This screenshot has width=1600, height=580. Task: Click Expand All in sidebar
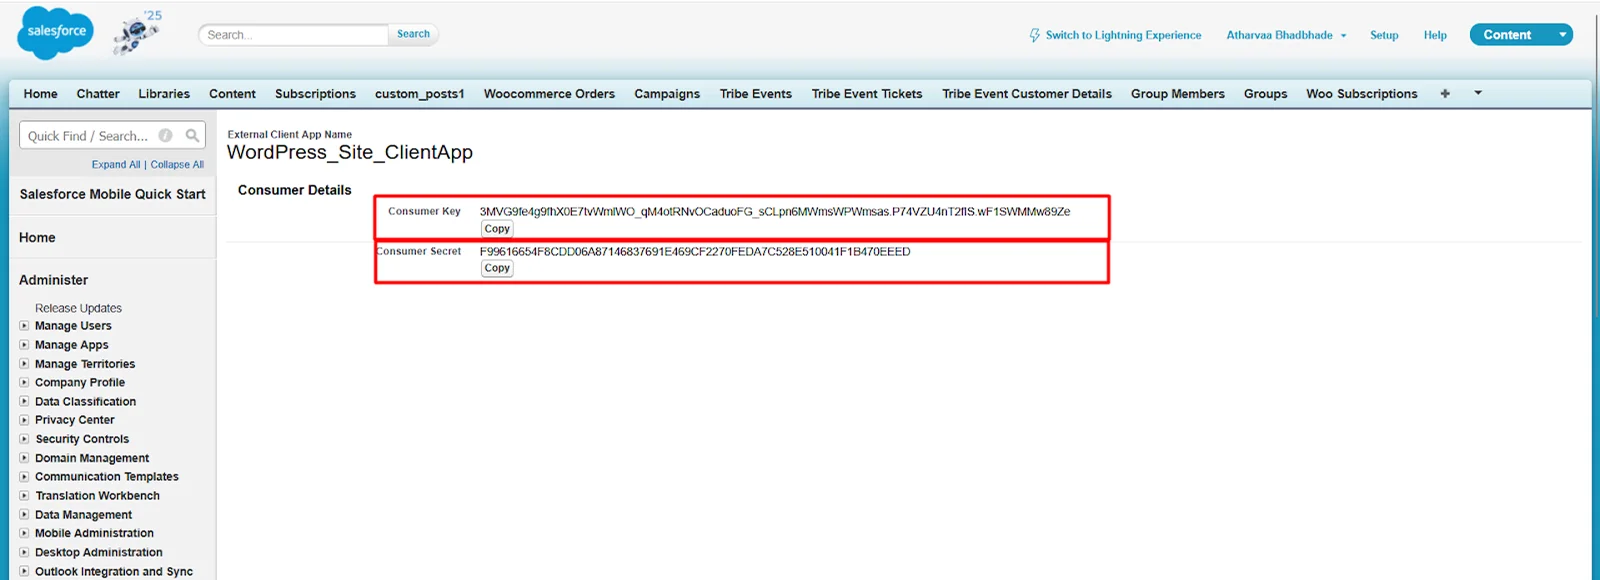coord(116,165)
